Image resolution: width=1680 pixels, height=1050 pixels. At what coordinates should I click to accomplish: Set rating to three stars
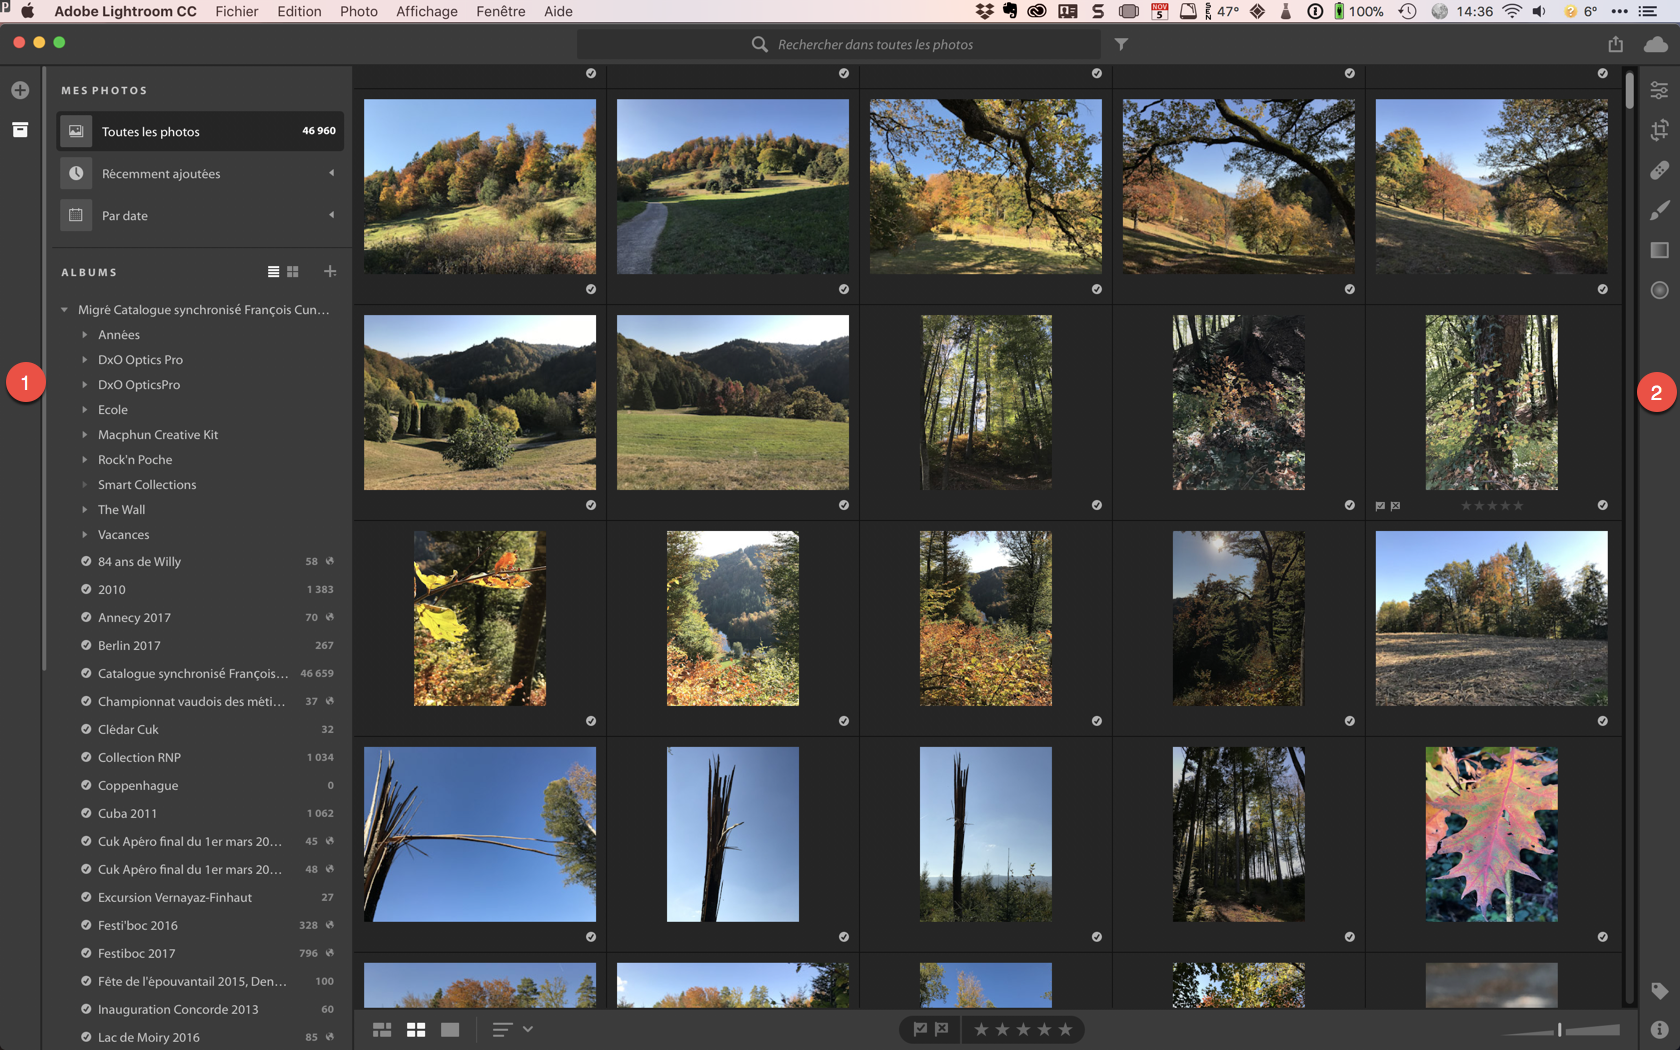[1023, 1029]
